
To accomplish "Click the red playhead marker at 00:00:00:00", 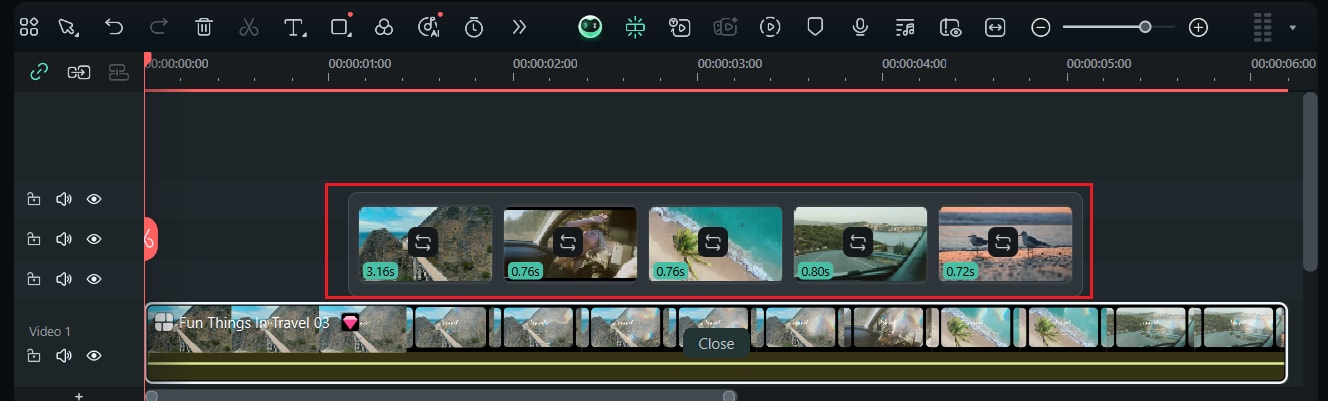I will click(147, 59).
